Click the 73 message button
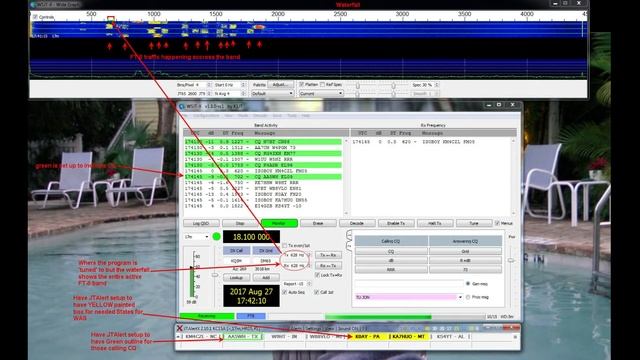The image size is (640, 360). (x=465, y=269)
